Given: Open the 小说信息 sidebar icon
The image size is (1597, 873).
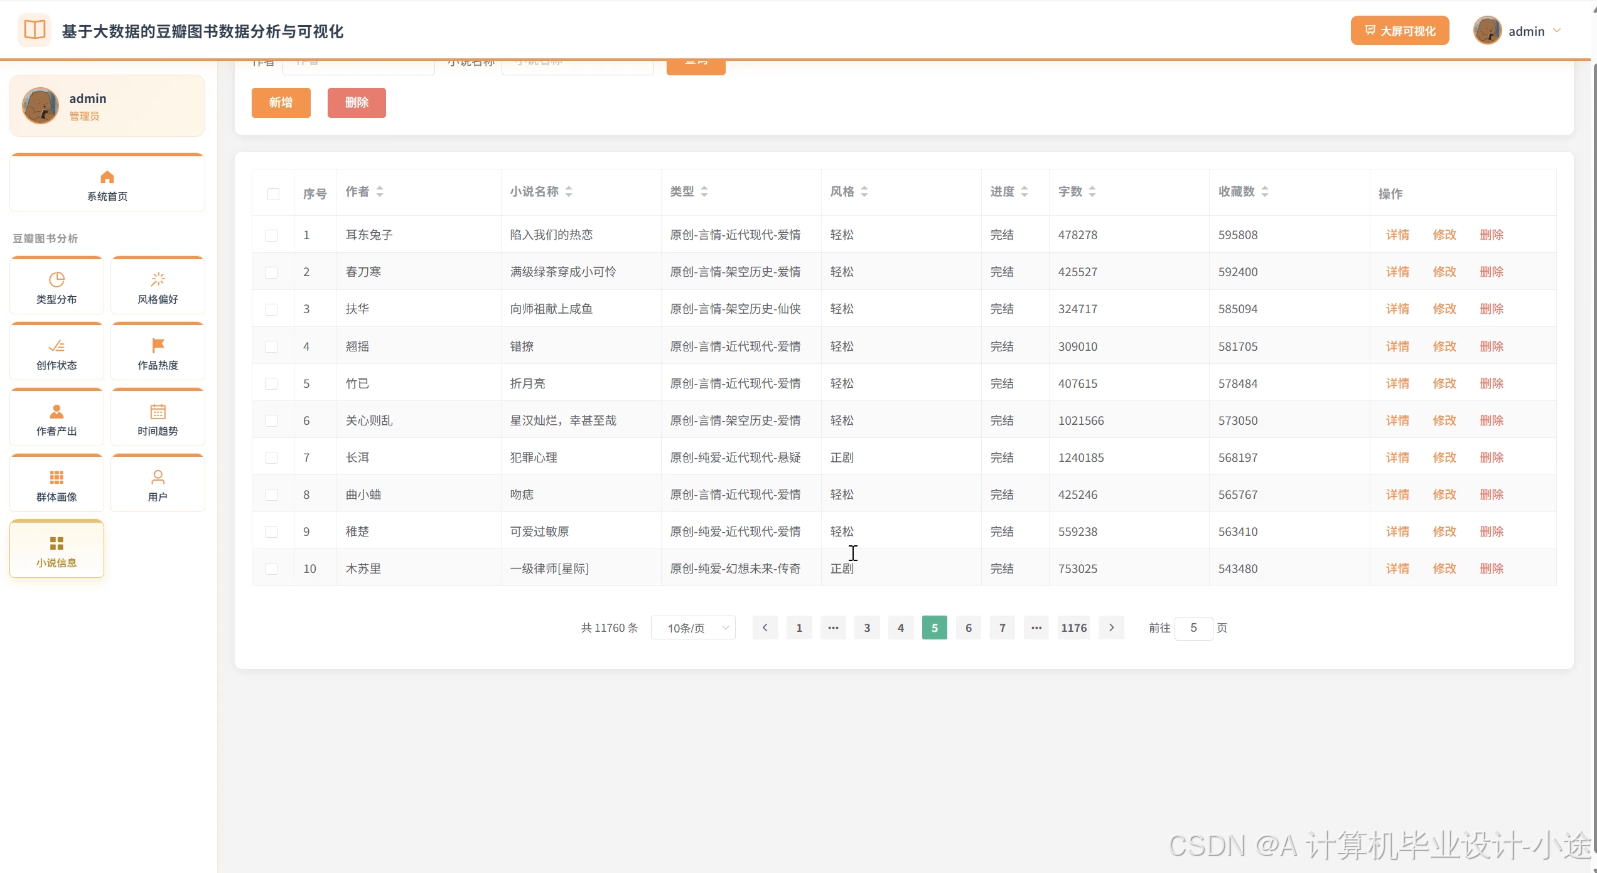Looking at the screenshot, I should point(57,543).
